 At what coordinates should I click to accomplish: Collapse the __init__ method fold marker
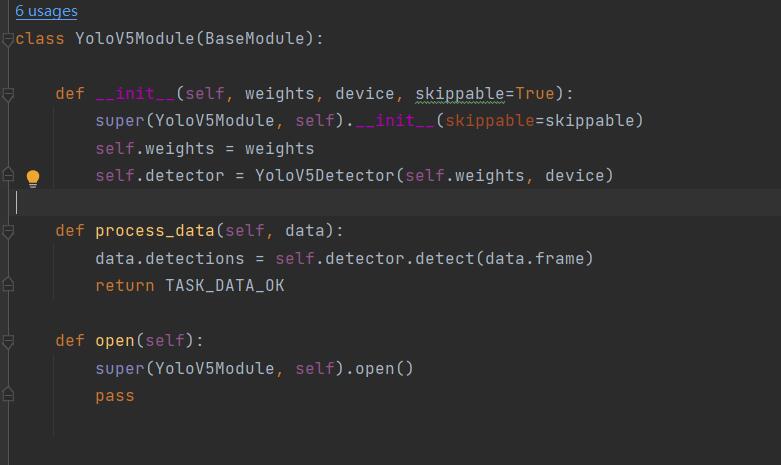coord(7,94)
